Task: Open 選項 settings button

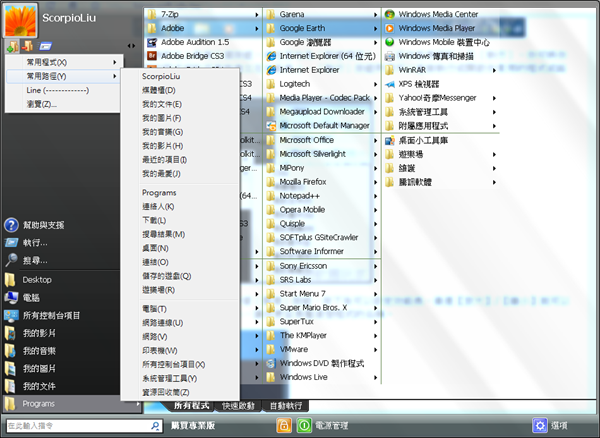Action: pos(550,425)
